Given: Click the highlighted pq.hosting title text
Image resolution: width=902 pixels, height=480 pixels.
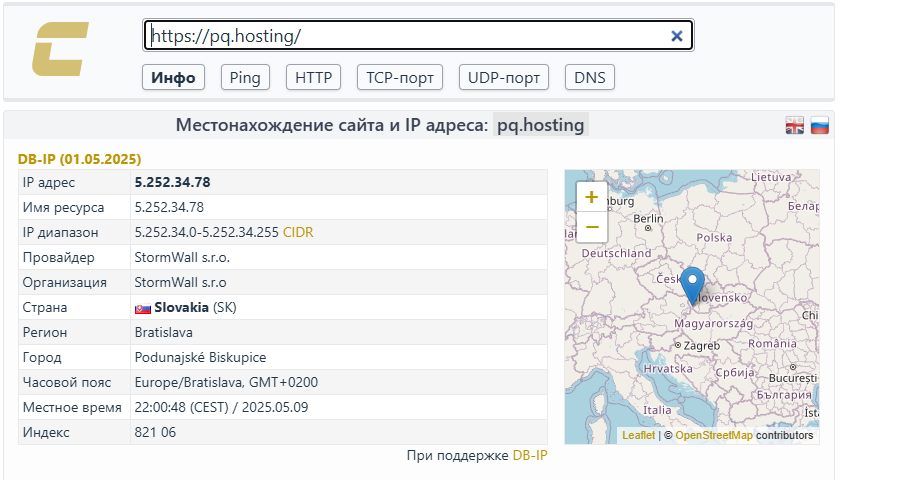Looking at the screenshot, I should pyautogui.click(x=541, y=125).
